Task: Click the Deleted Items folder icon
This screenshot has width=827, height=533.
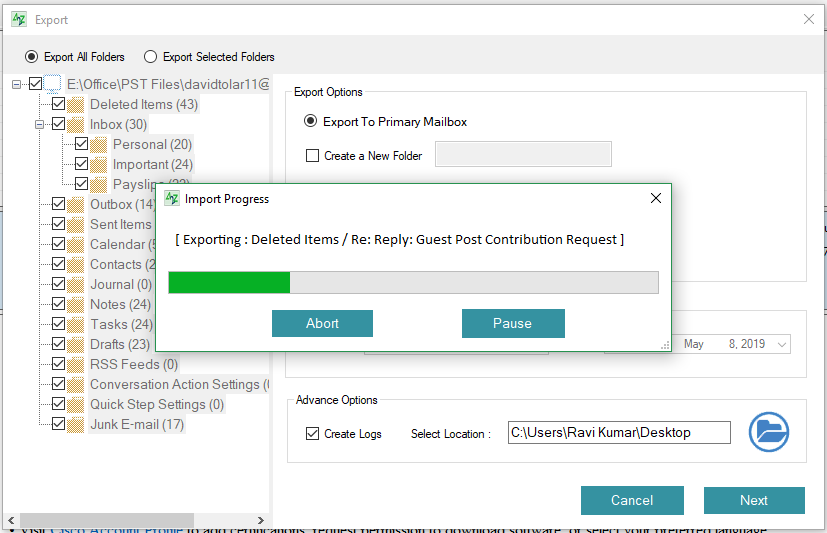Action: [x=76, y=104]
